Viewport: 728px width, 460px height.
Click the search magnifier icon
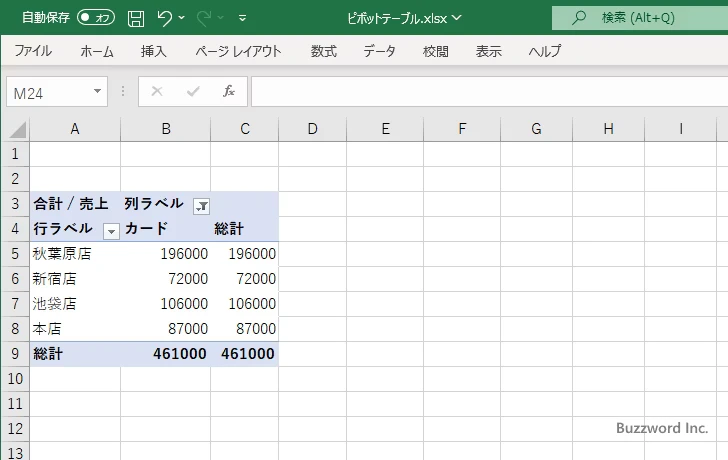coord(578,18)
